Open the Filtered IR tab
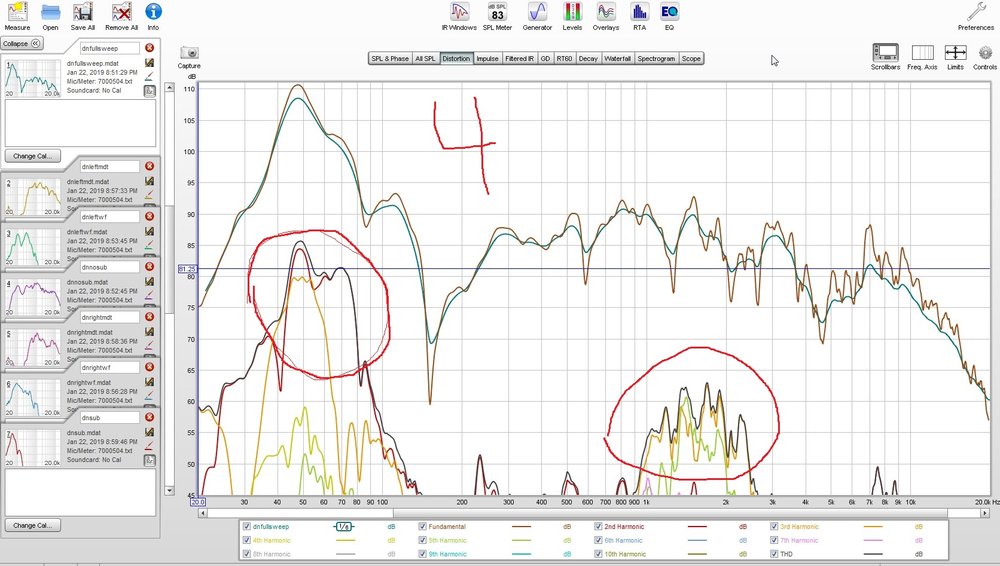 point(519,59)
